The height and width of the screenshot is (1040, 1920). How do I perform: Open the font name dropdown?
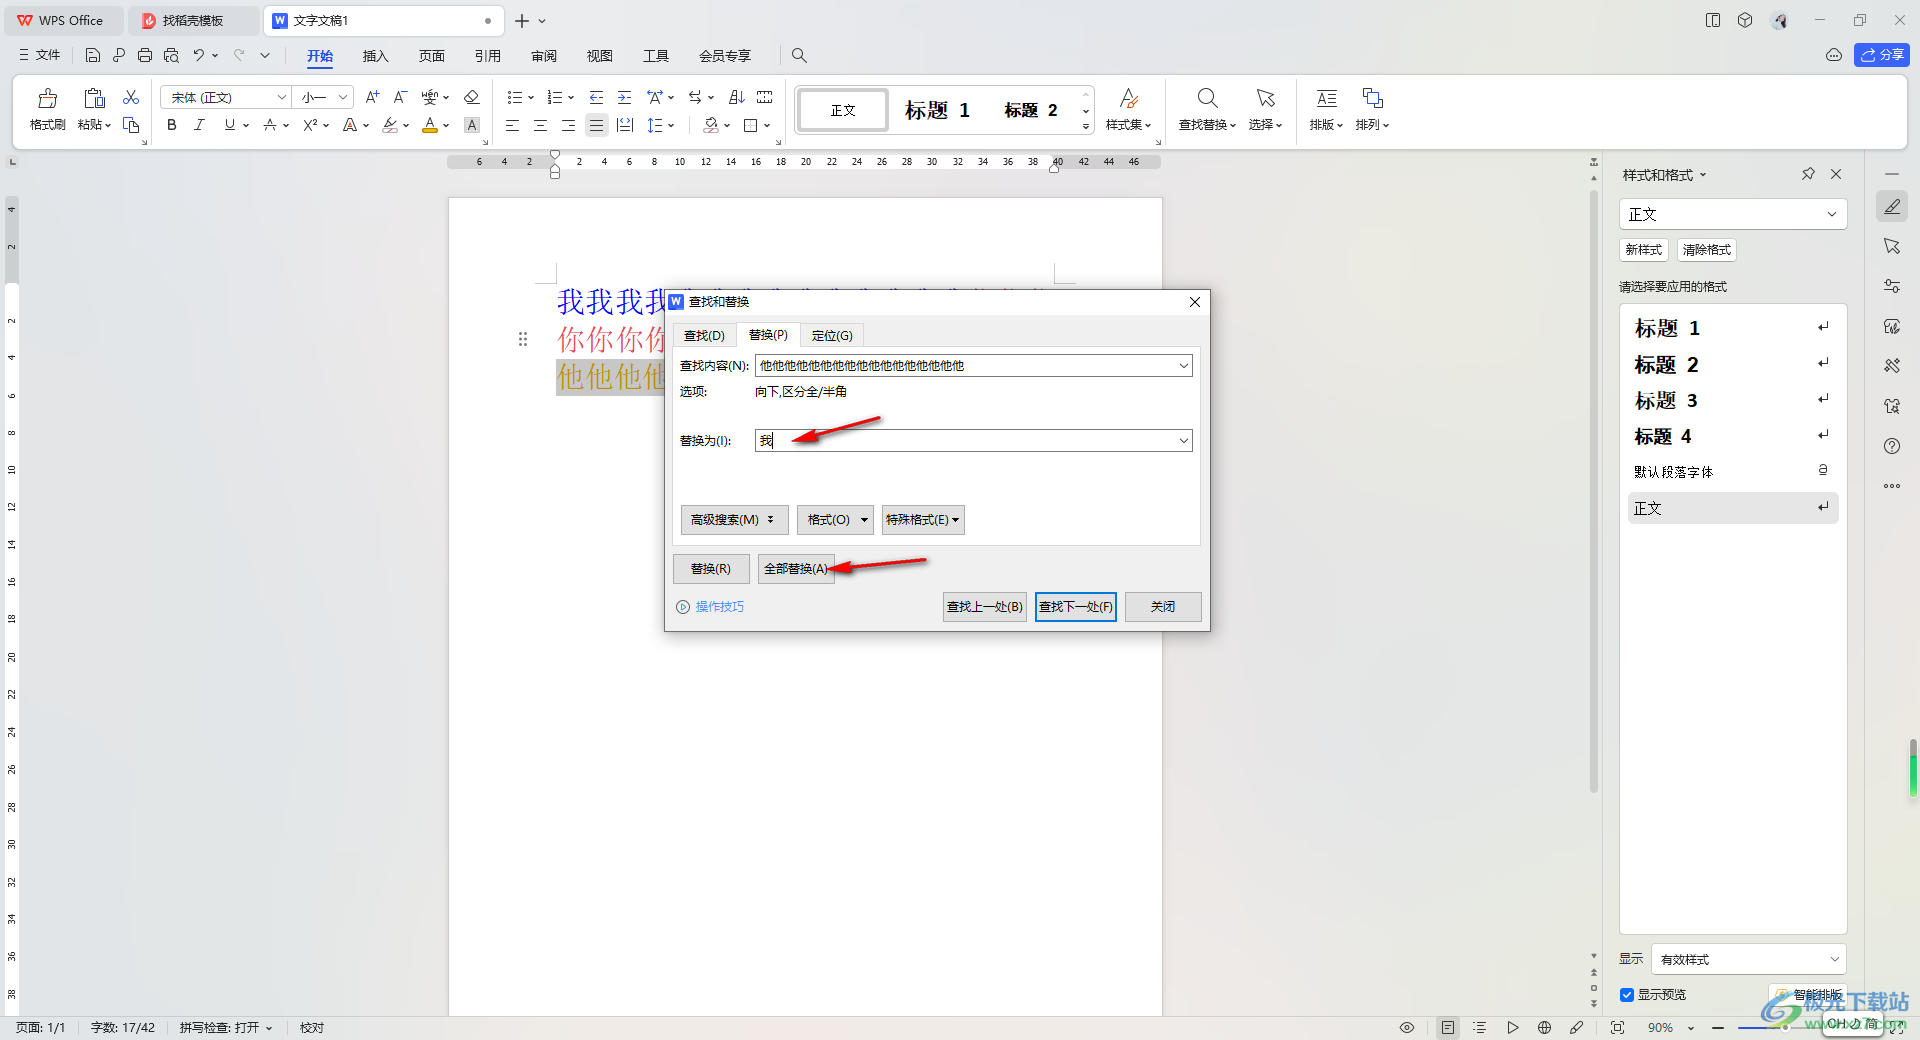281,97
